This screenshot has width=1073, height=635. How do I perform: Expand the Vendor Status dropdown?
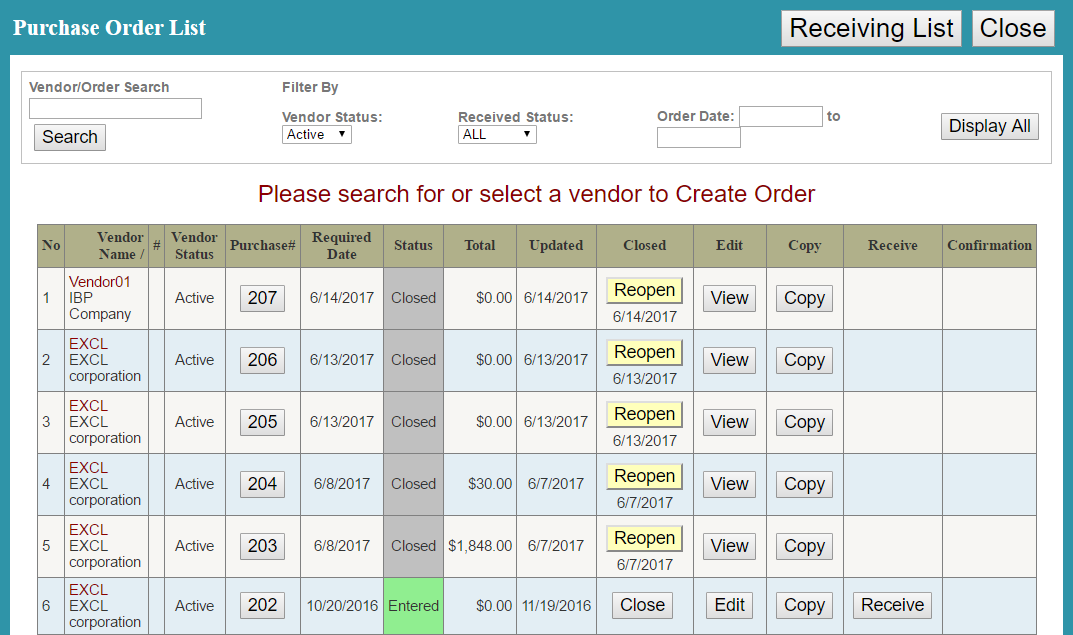[x=316, y=134]
